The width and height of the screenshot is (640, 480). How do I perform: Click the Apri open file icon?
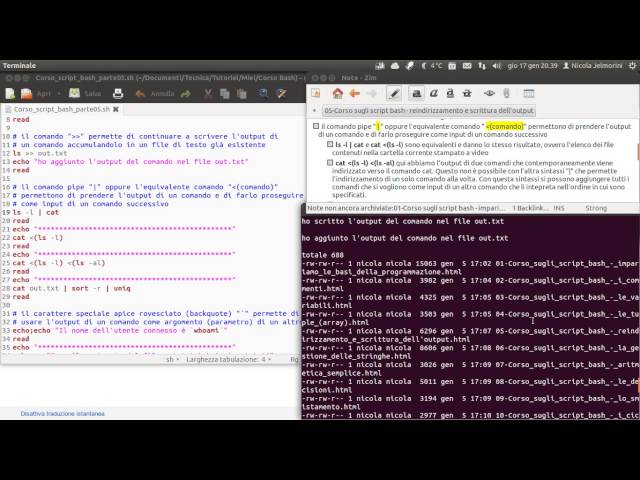click(27, 94)
